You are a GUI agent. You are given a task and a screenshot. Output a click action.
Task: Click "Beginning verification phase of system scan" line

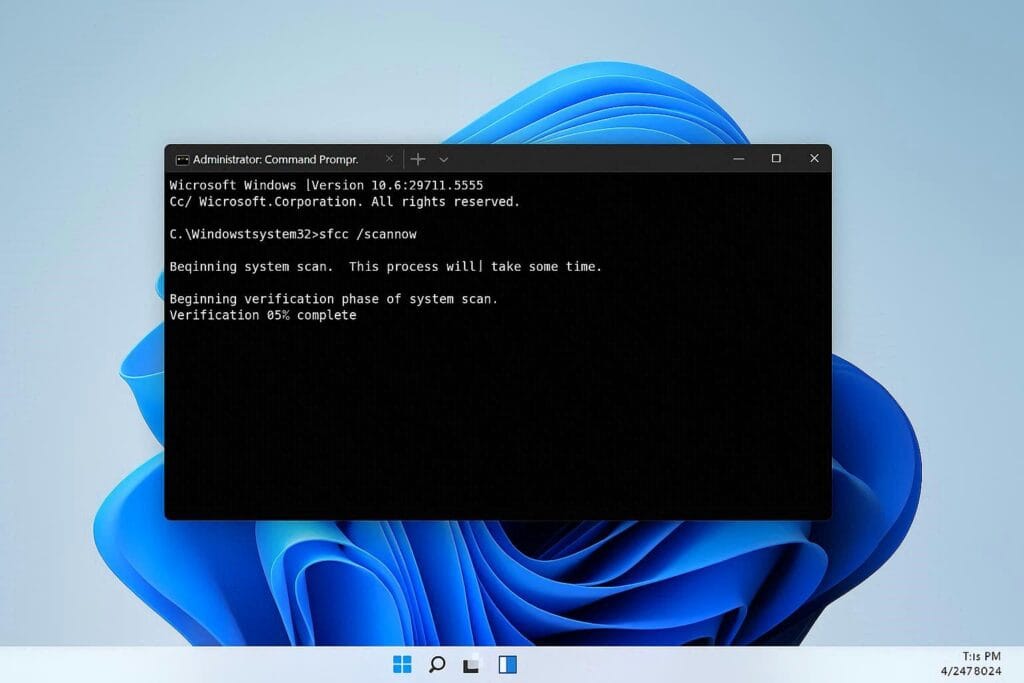pyautogui.click(x=333, y=299)
